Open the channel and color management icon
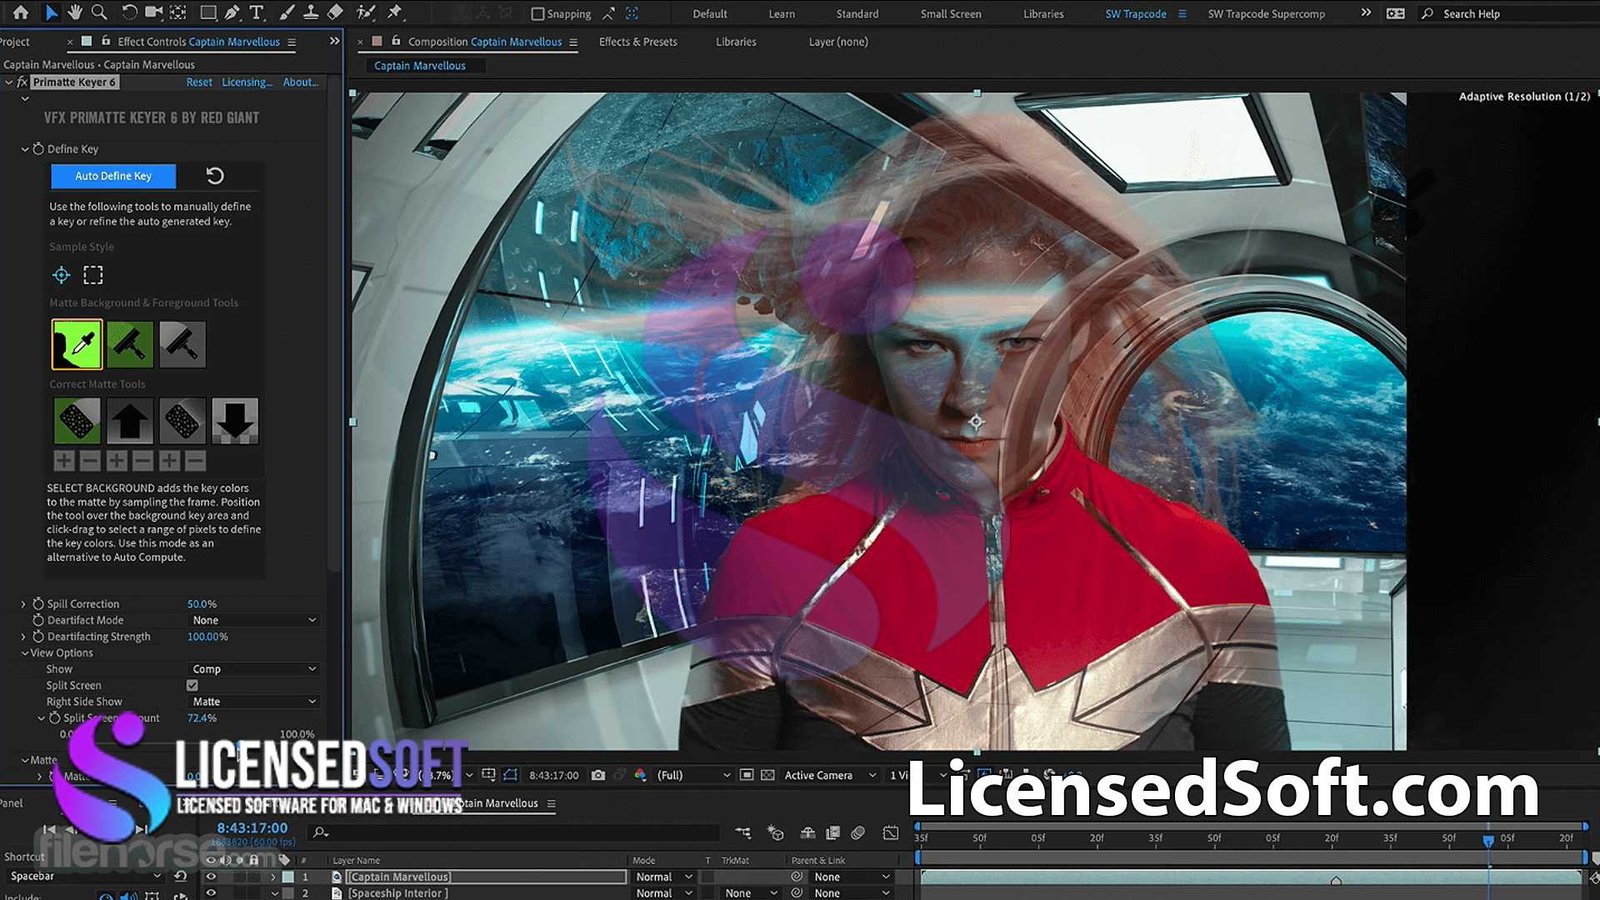Screen dimensions: 1600x900 [640, 775]
